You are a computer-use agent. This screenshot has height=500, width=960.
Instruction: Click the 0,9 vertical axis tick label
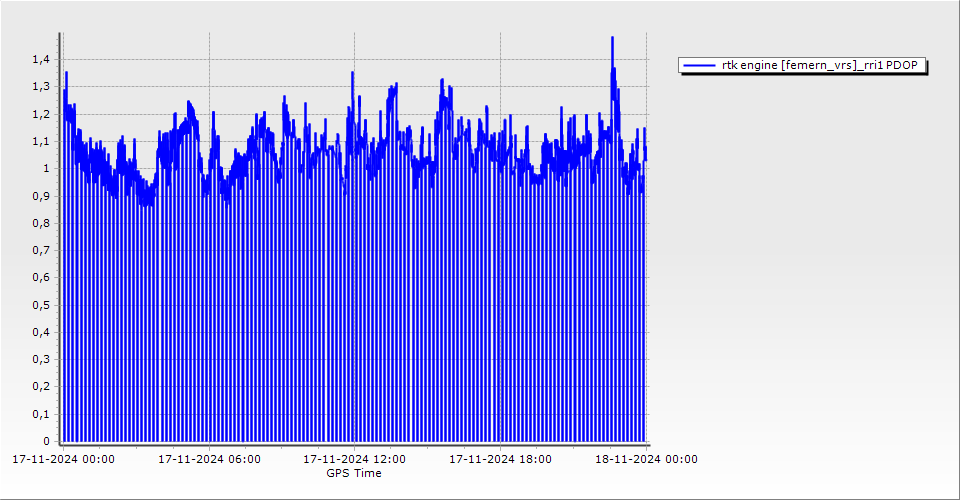click(x=39, y=196)
